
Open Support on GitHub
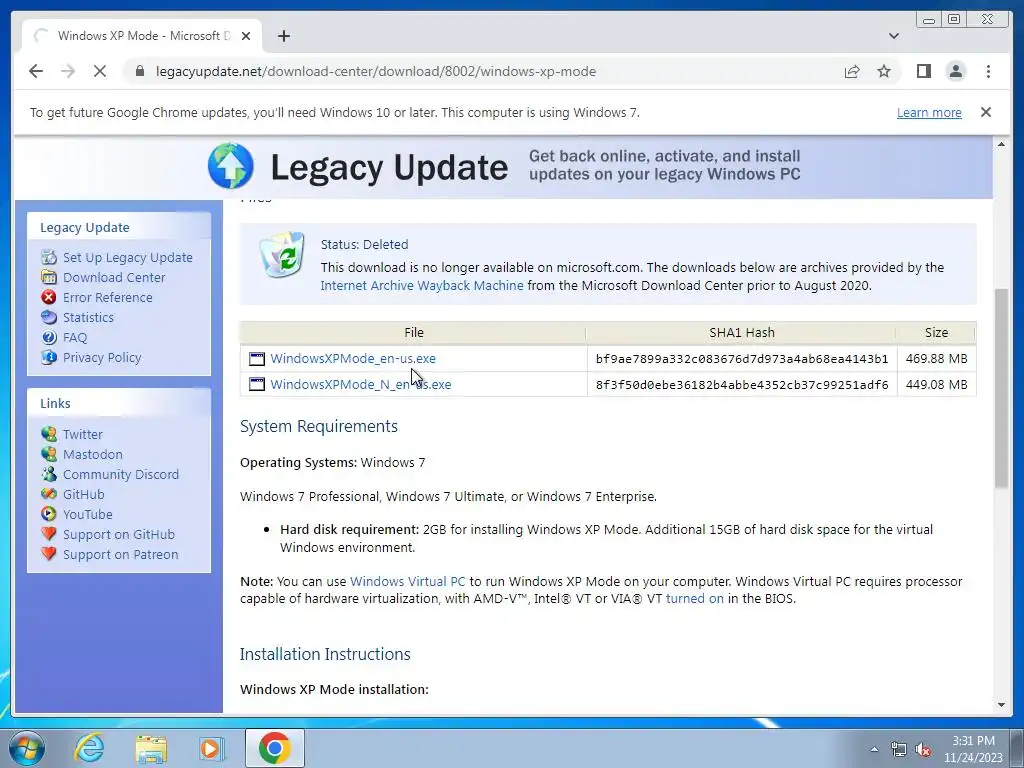pos(119,534)
